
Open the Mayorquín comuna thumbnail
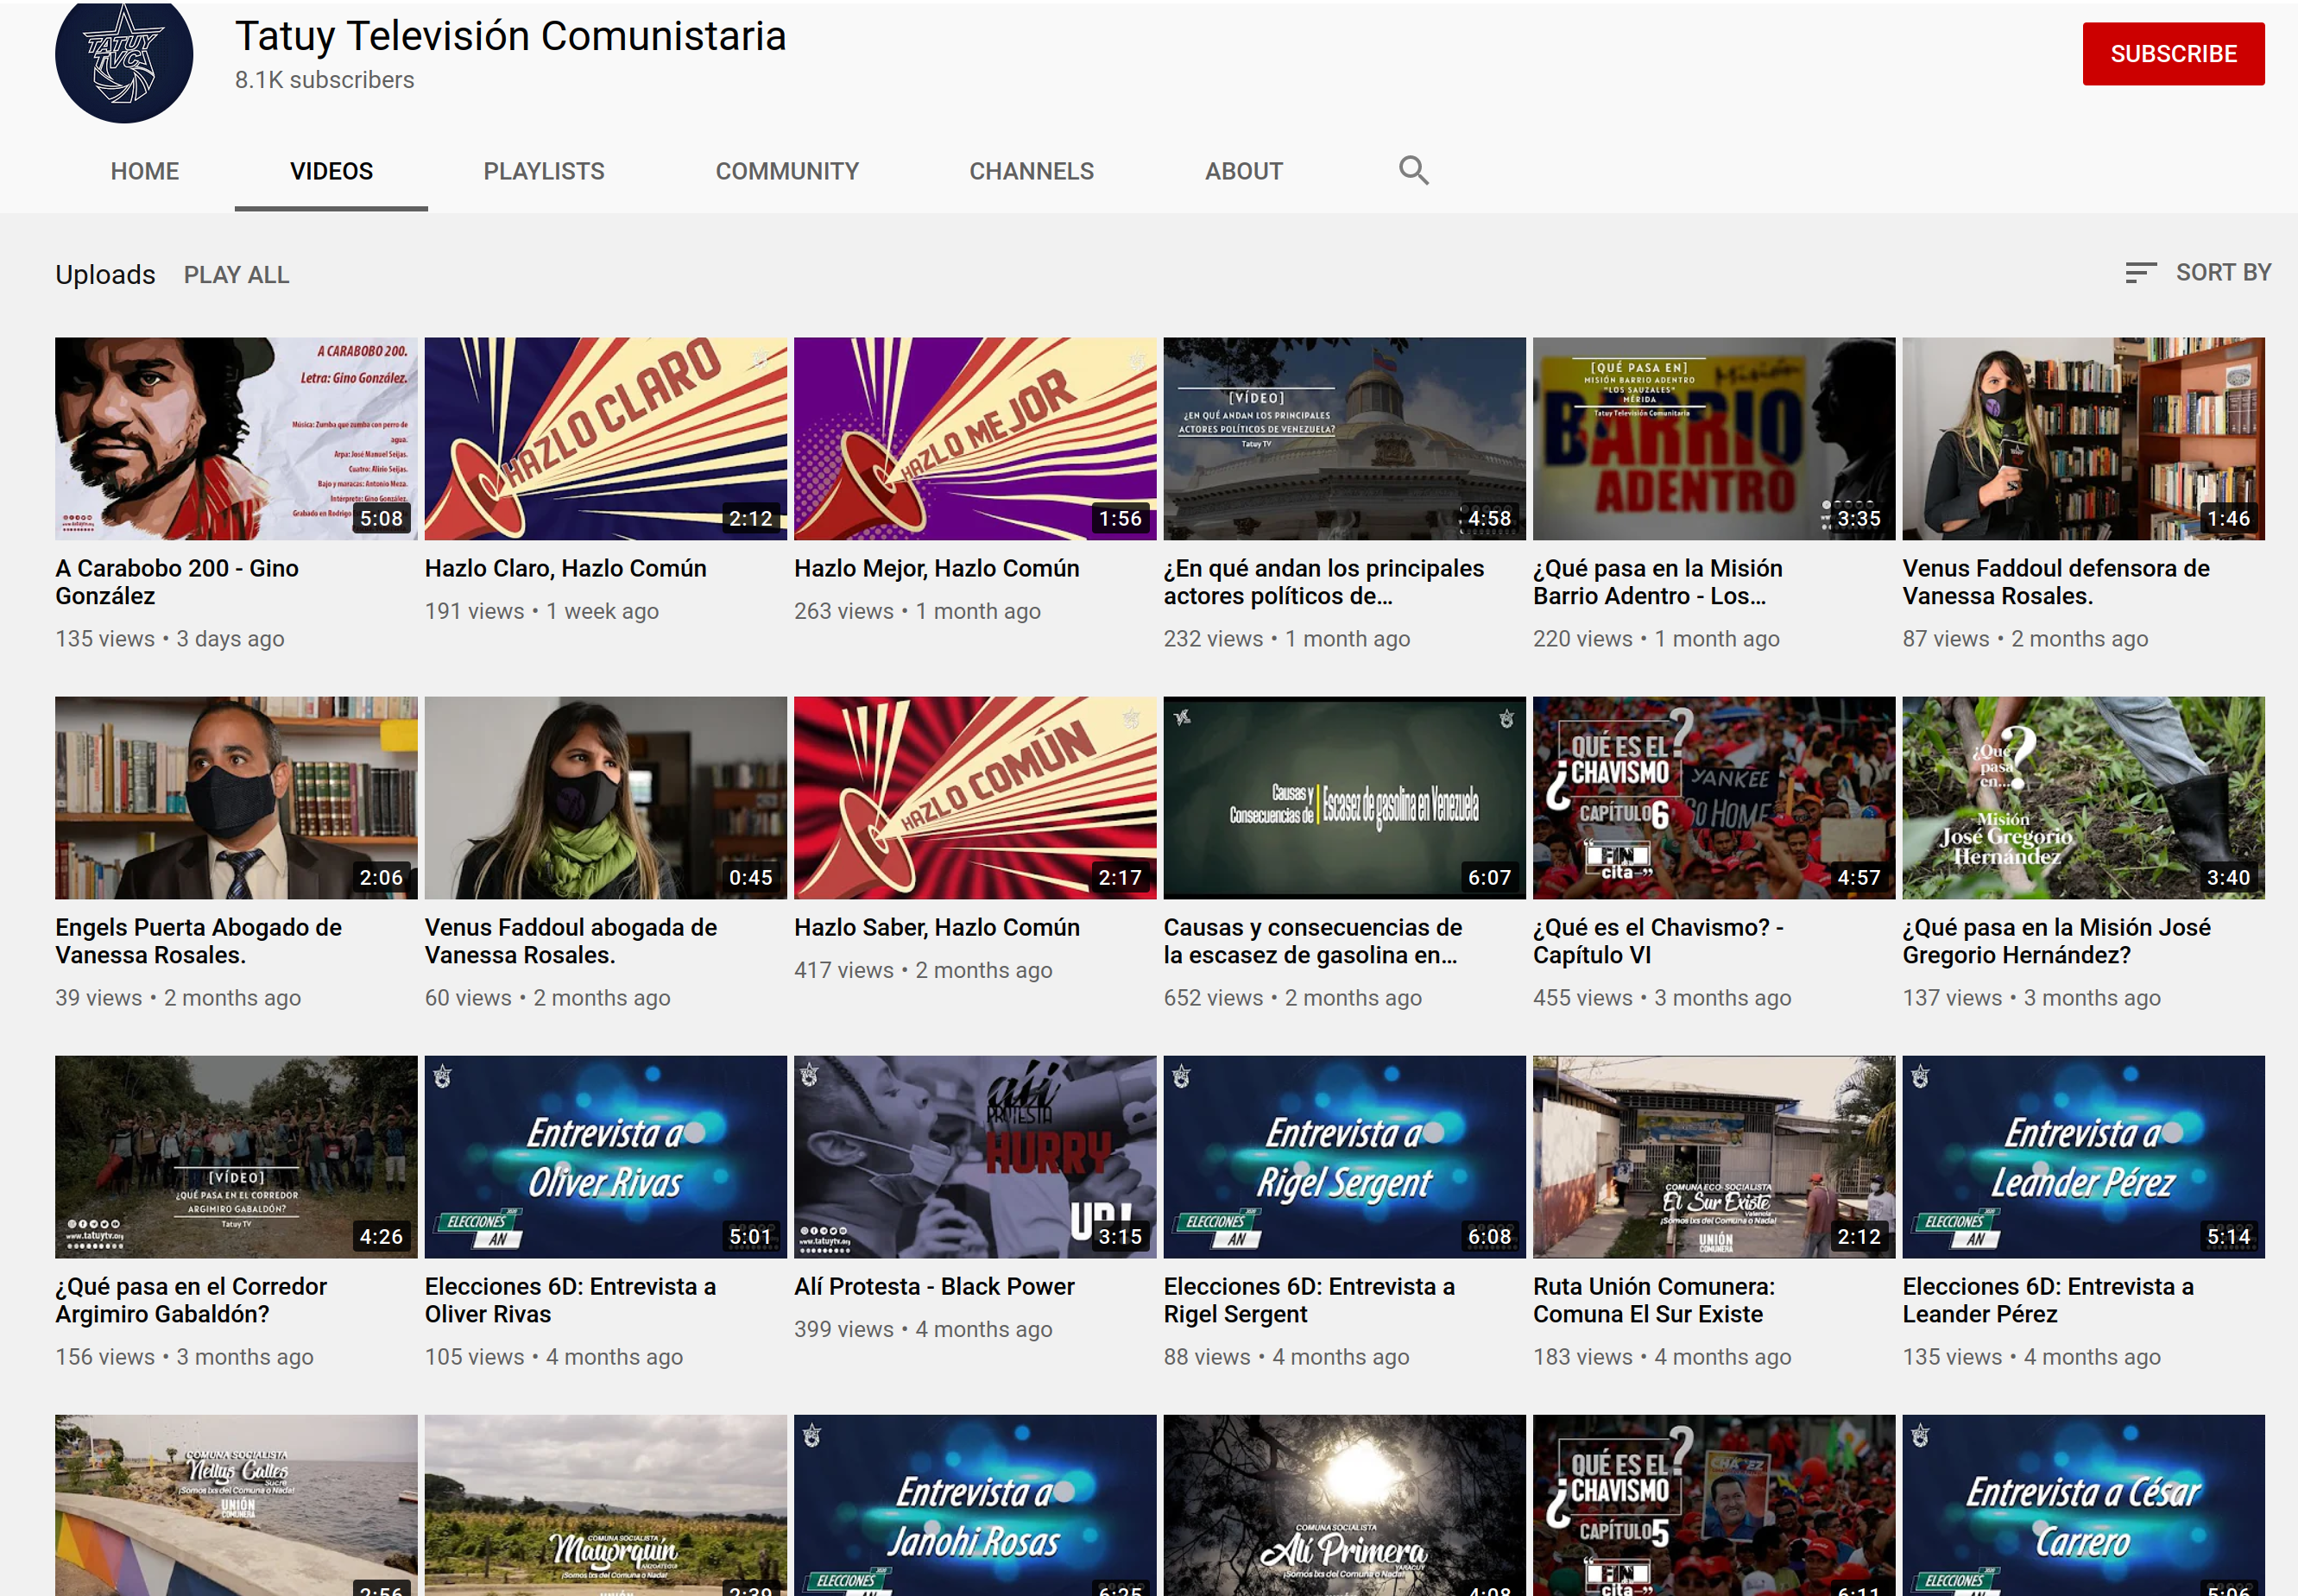click(x=606, y=1505)
